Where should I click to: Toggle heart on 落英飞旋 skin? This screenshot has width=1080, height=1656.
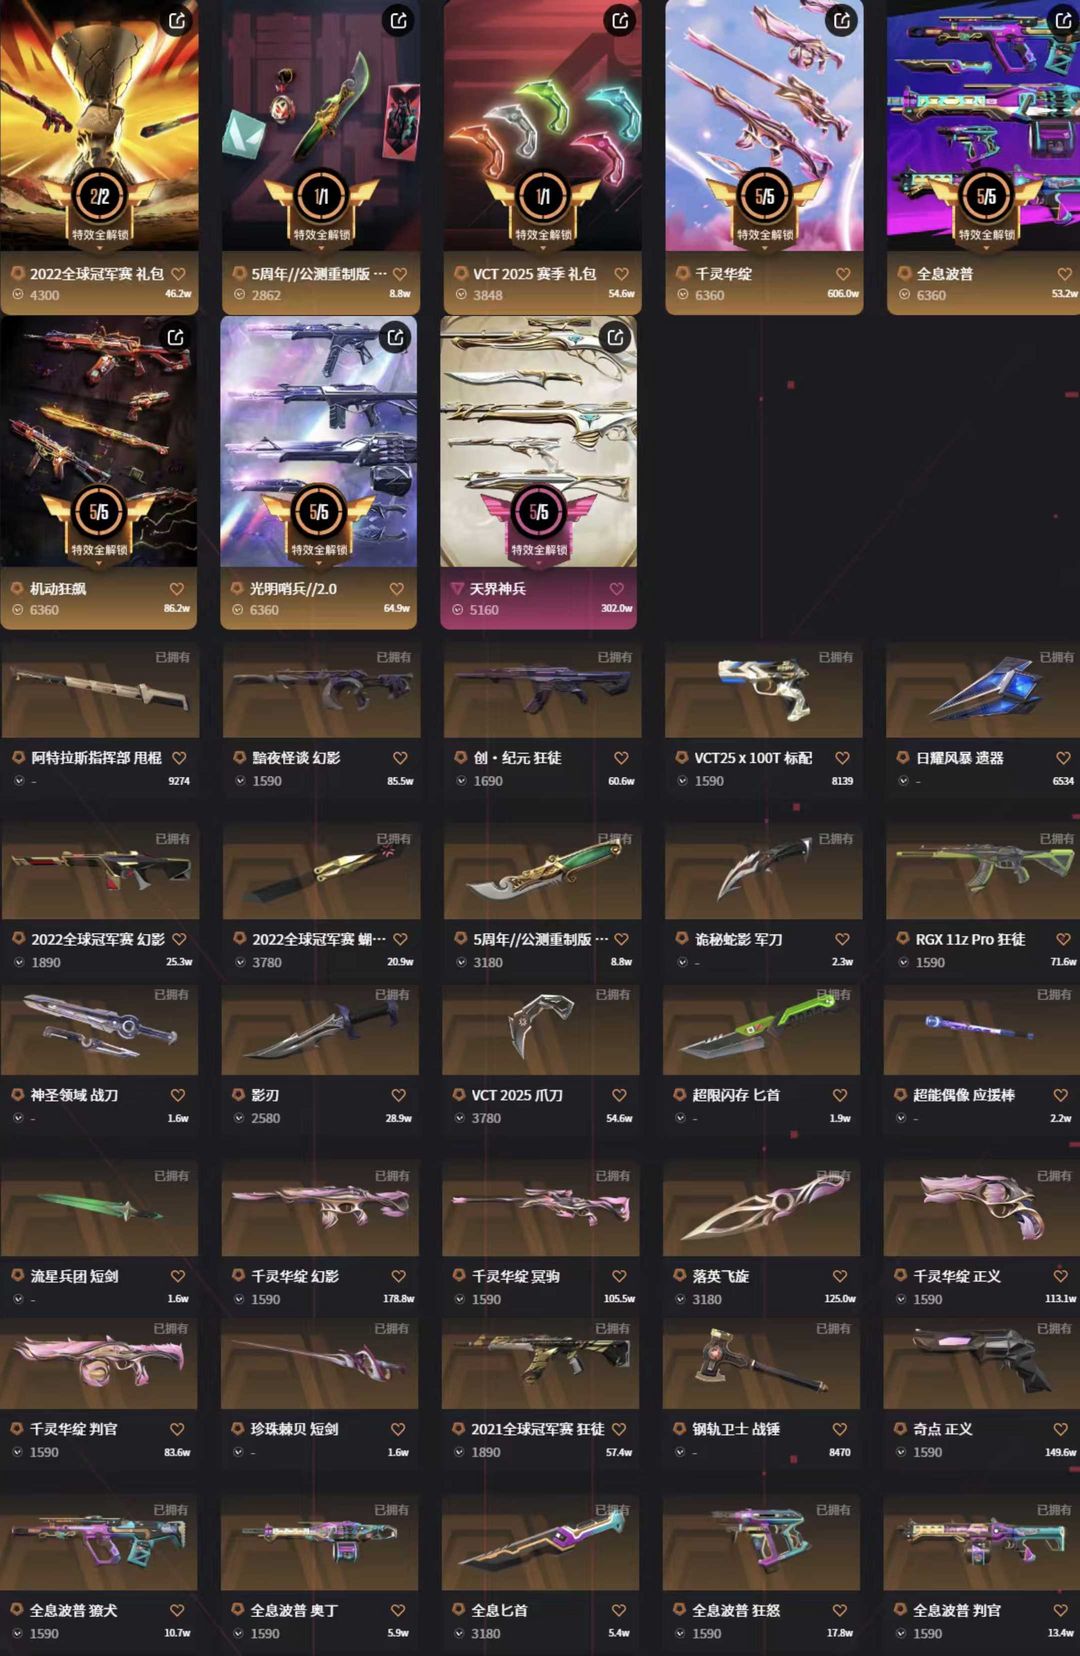click(840, 1276)
